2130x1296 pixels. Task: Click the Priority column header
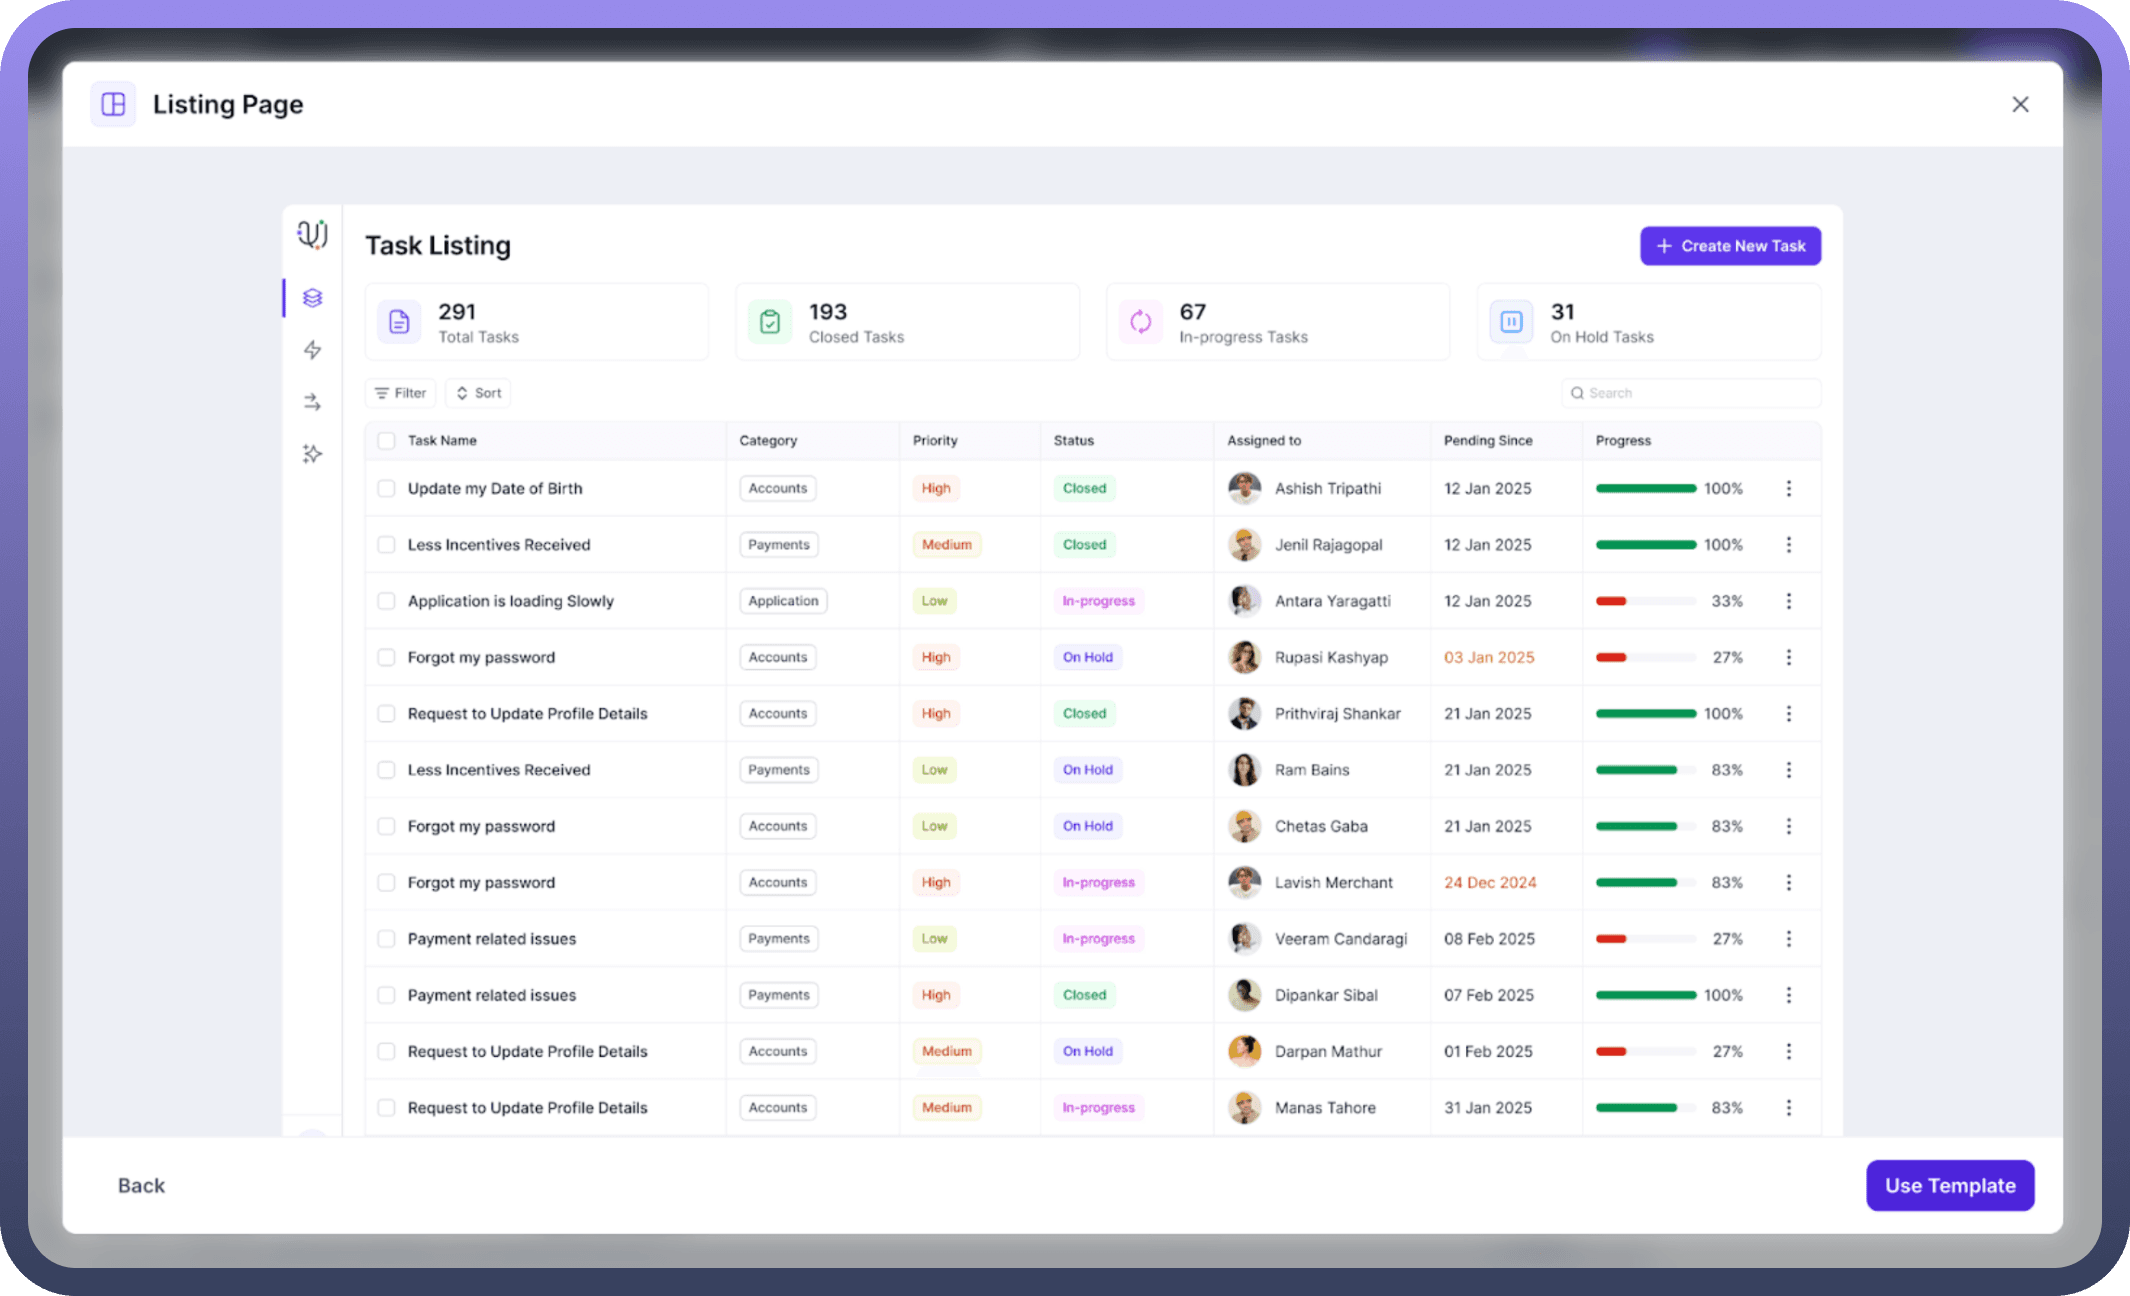[935, 440]
